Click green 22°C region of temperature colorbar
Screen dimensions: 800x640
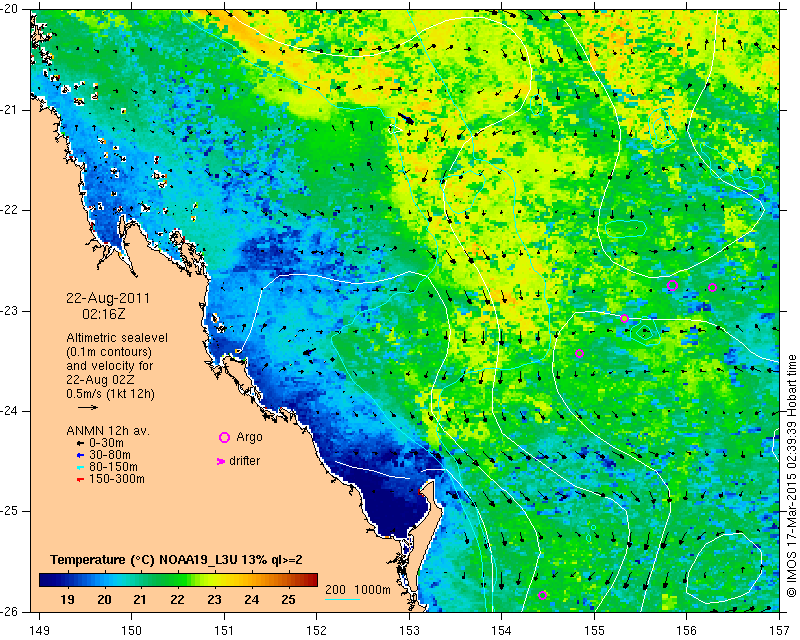[178, 579]
